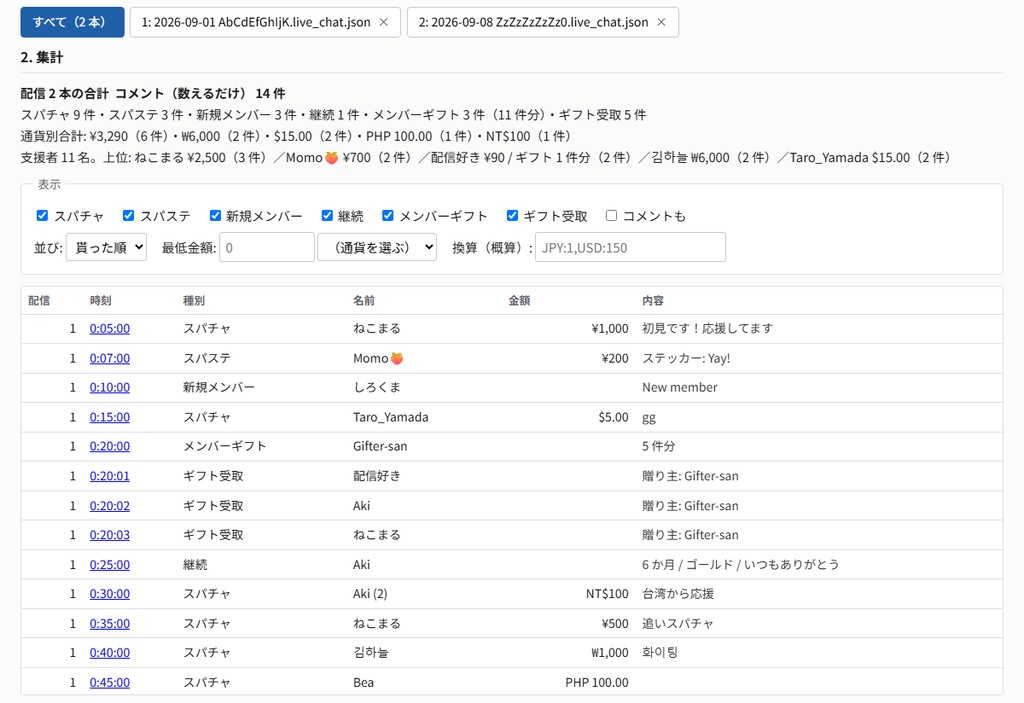The height and width of the screenshot is (703, 1024).
Task: Close the AbCdEfGhIjK.live_chat.json tab
Action: pos(383,22)
